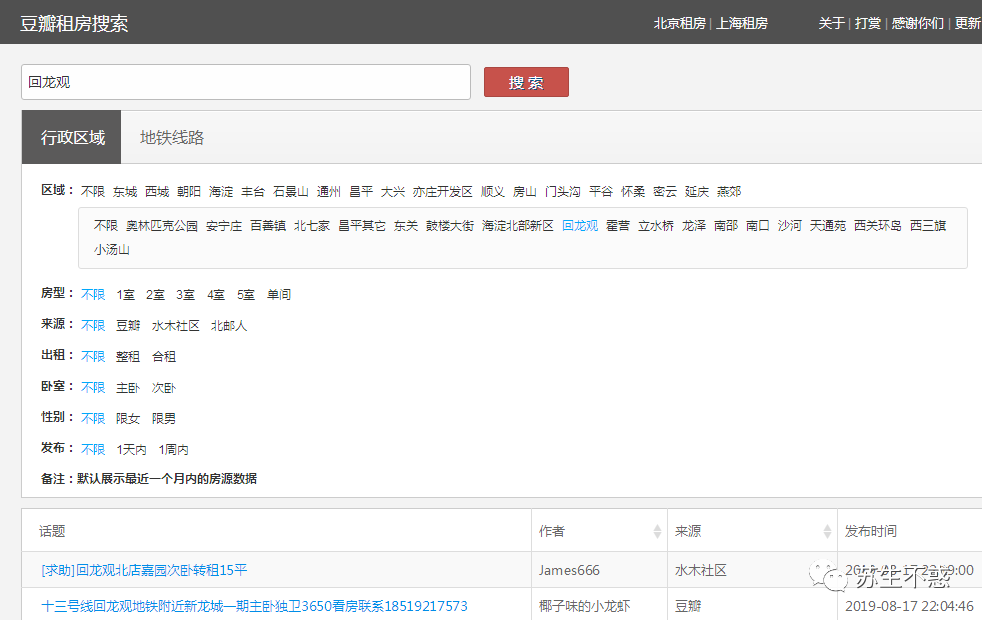Image resolution: width=982 pixels, height=620 pixels.
Task: Choose 北邮人 as the 来源
Action: point(229,326)
